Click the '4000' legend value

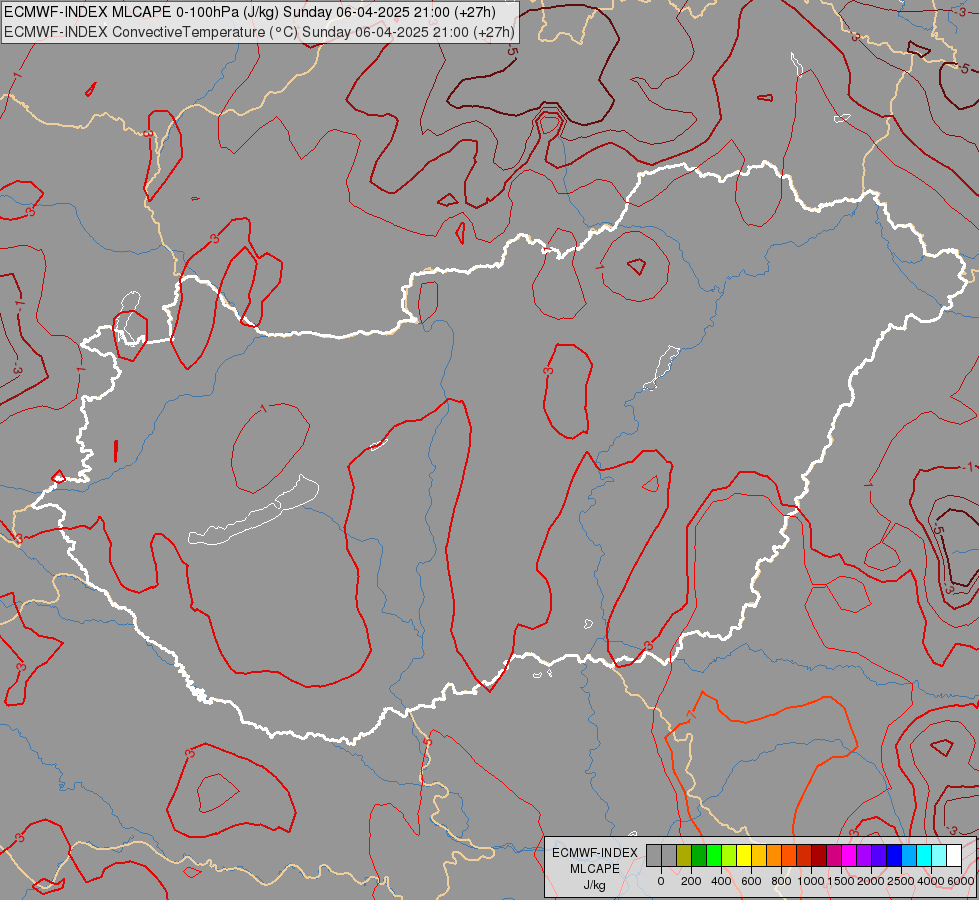931,881
